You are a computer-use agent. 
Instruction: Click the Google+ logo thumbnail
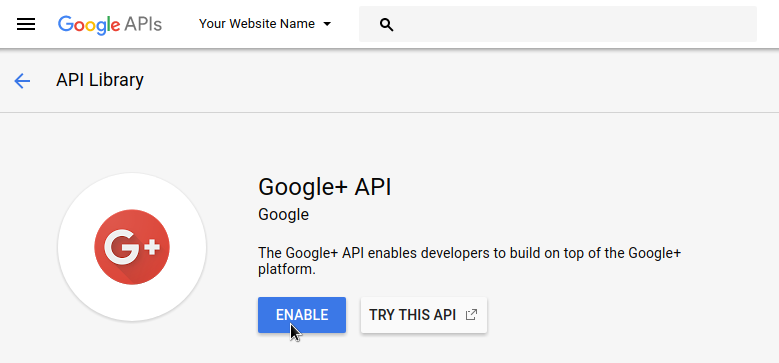(x=132, y=247)
